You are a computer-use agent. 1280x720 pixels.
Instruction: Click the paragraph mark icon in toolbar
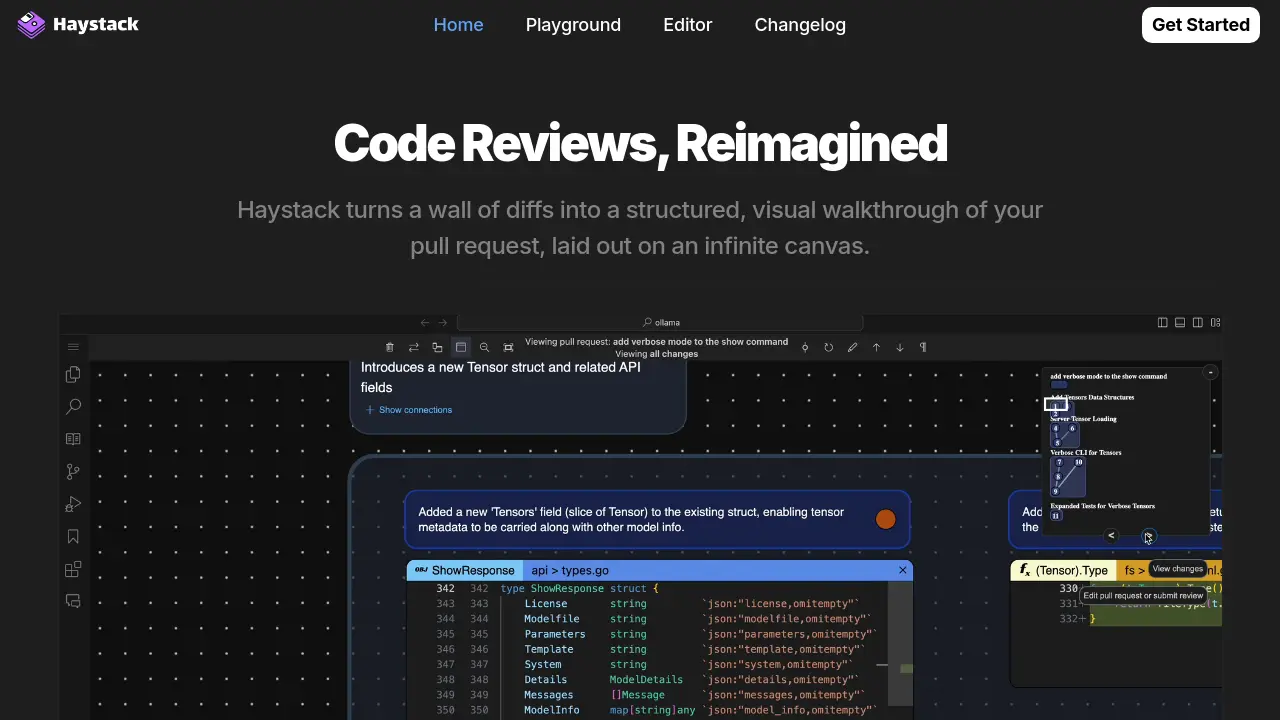[923, 347]
